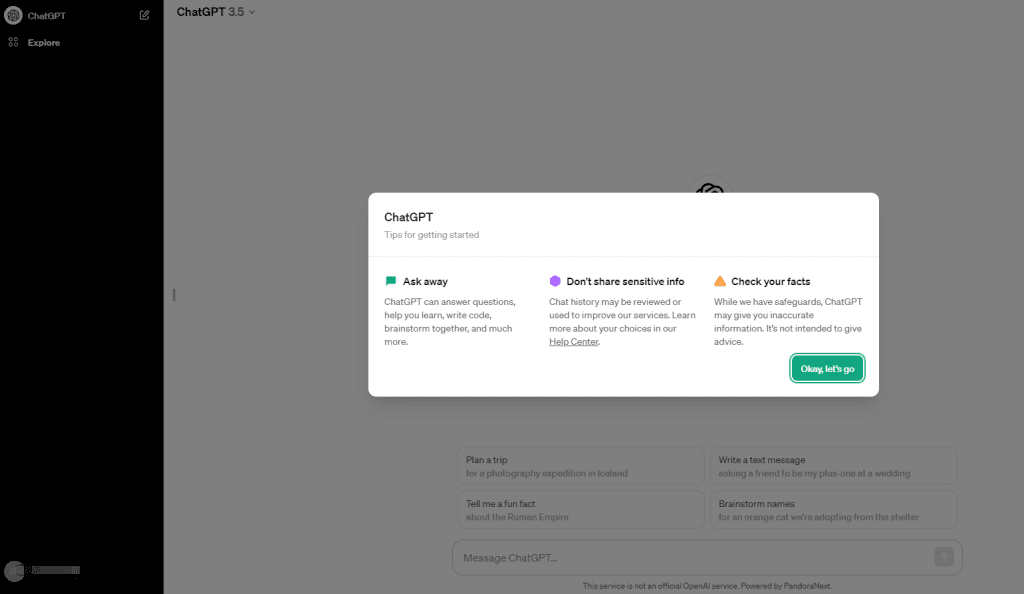Choose the Plan a trip suggestion

[581, 466]
